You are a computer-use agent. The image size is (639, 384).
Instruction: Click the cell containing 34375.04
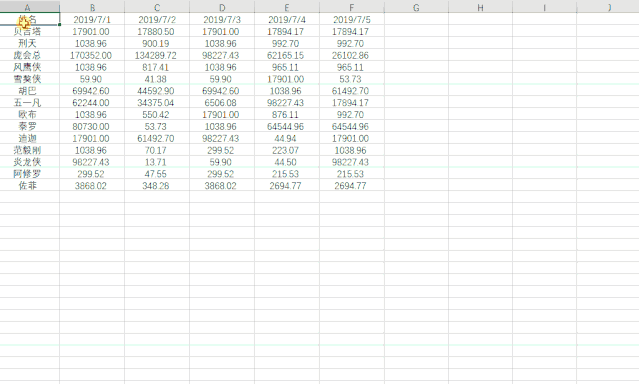[x=157, y=103]
